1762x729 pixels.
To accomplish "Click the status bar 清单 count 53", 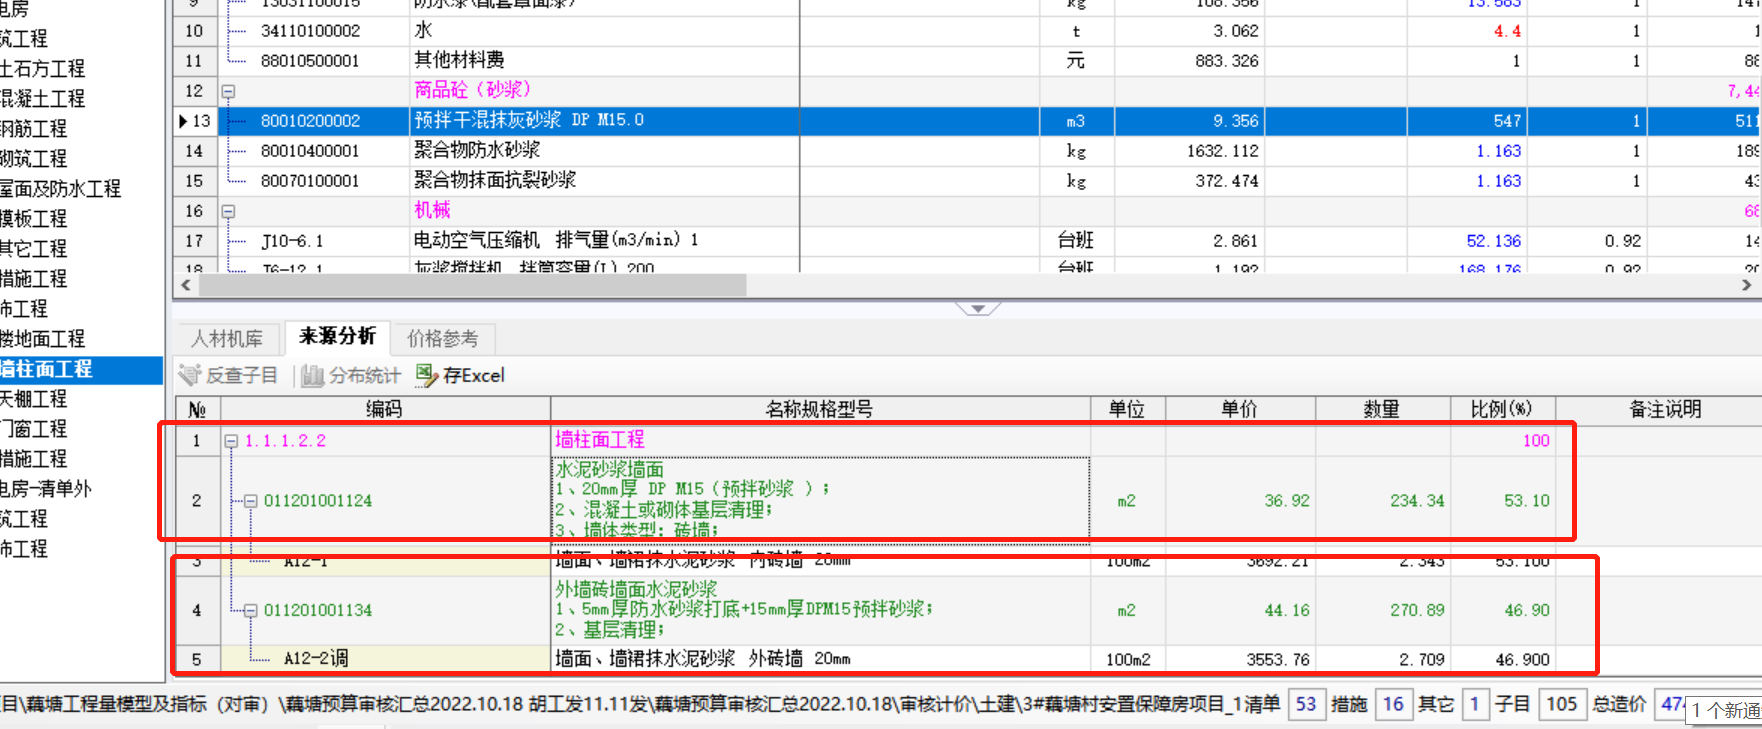I will [1306, 704].
